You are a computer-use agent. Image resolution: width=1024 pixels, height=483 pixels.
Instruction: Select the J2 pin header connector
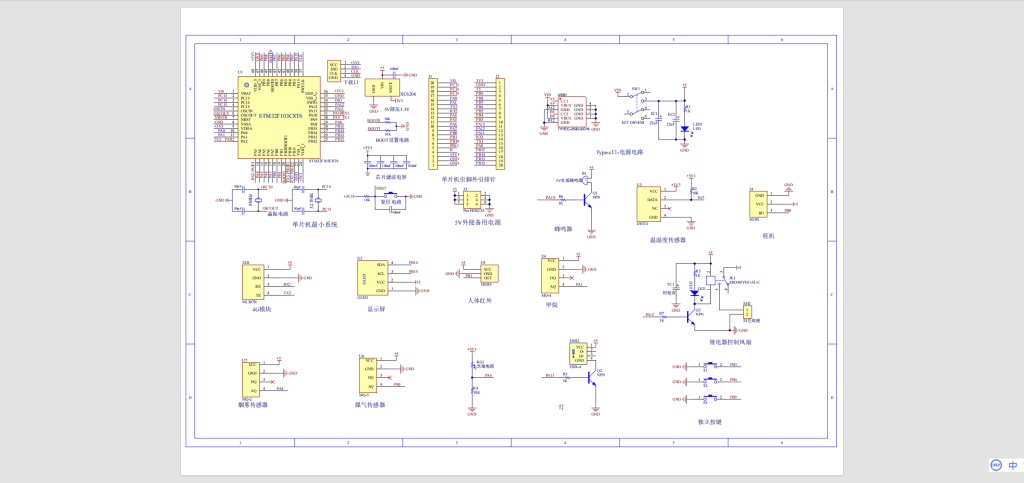[x=500, y=125]
